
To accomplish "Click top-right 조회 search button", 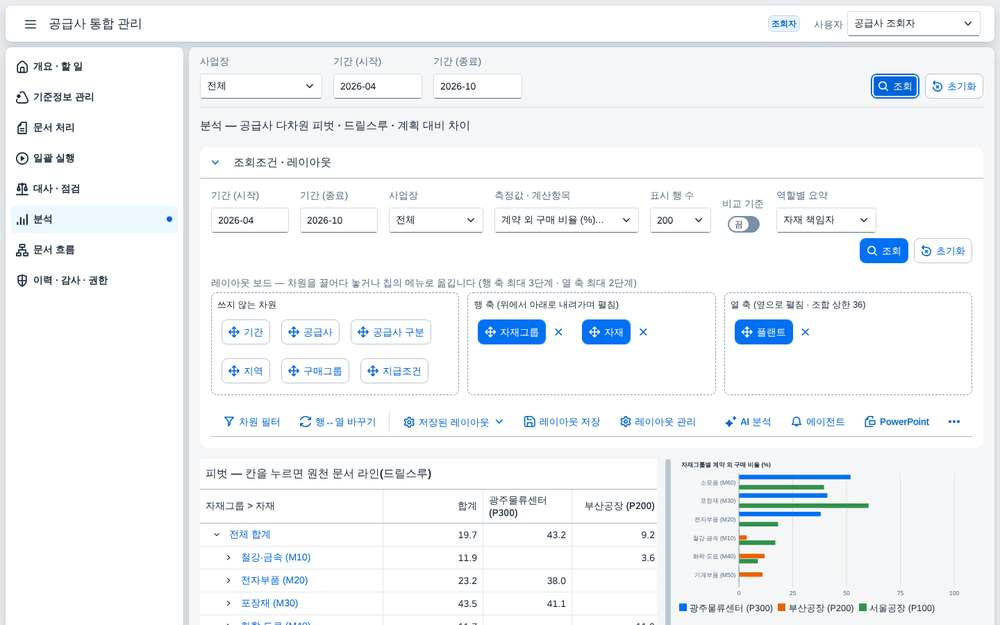I will click(x=895, y=86).
